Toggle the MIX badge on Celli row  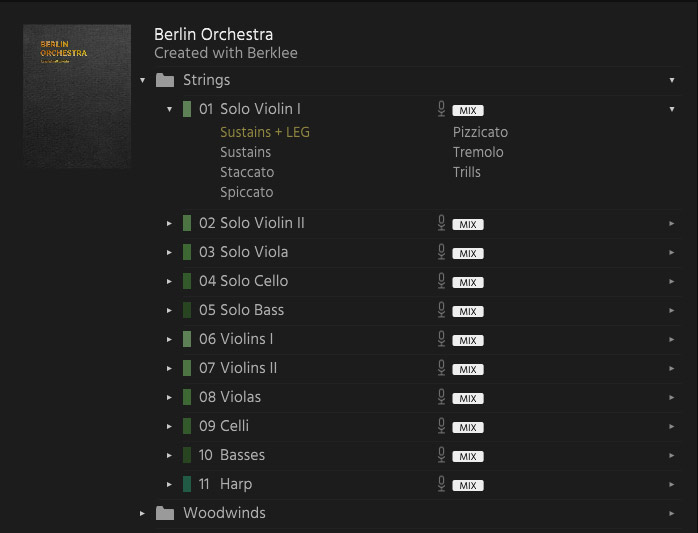pyautogui.click(x=467, y=428)
